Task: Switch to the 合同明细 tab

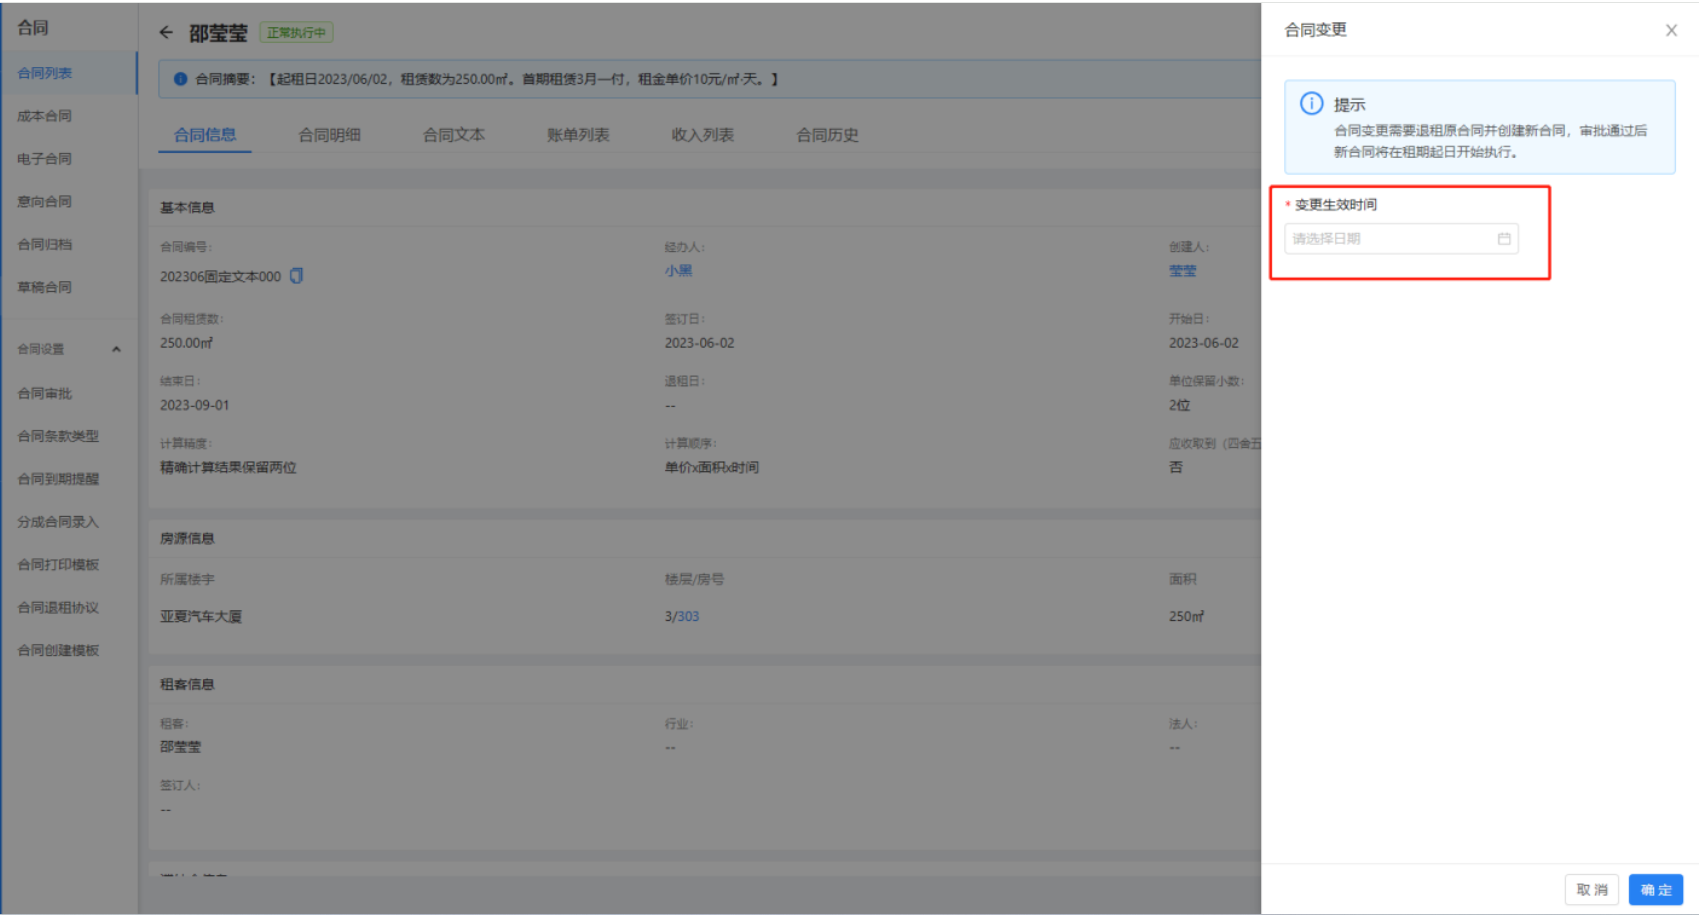Action: (x=329, y=135)
